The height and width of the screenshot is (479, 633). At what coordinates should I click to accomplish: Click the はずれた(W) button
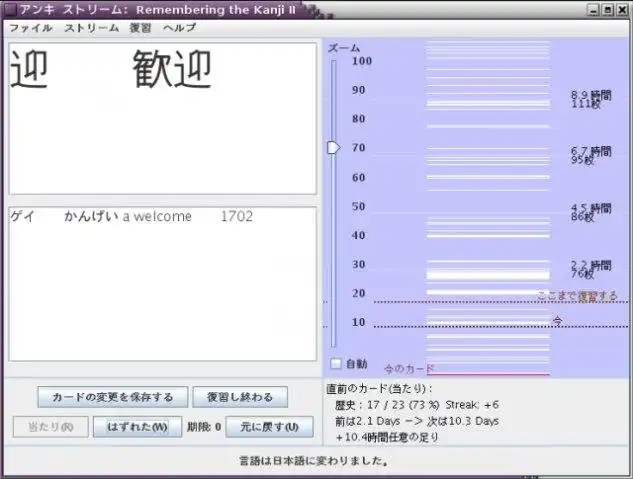137,427
